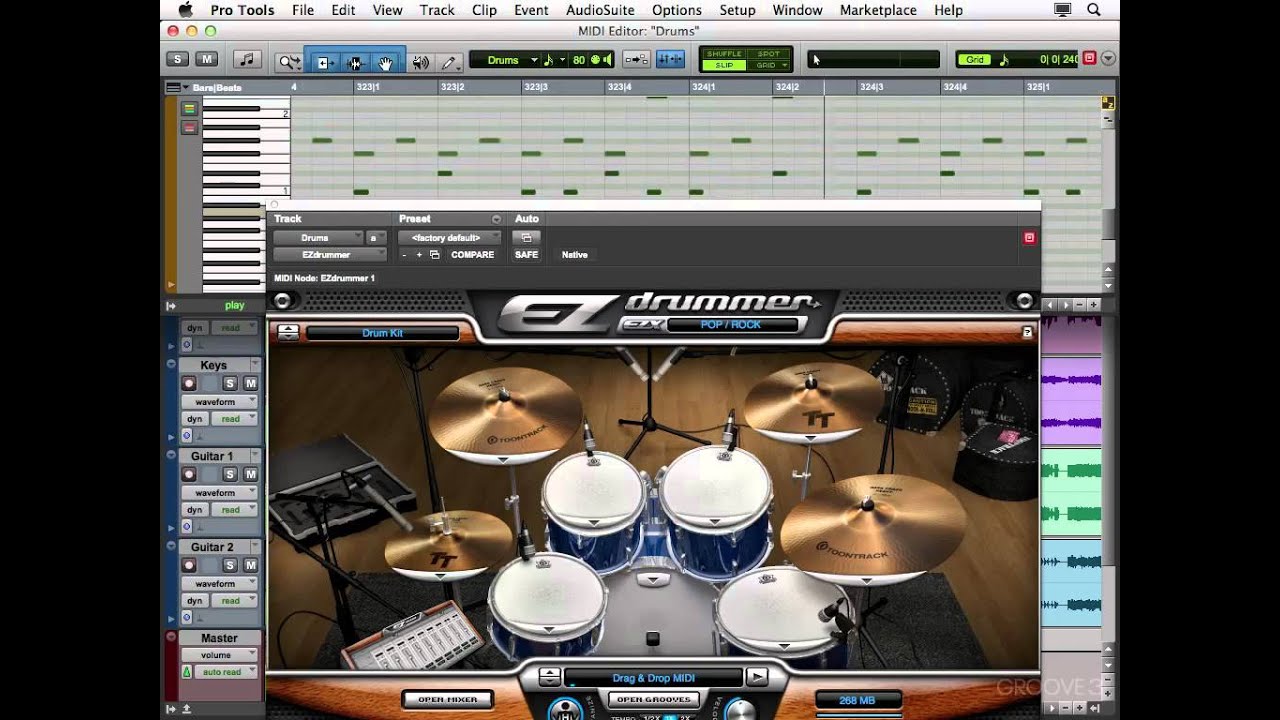Click the Native plug-in format button
Image resolution: width=1280 pixels, height=720 pixels.
575,255
